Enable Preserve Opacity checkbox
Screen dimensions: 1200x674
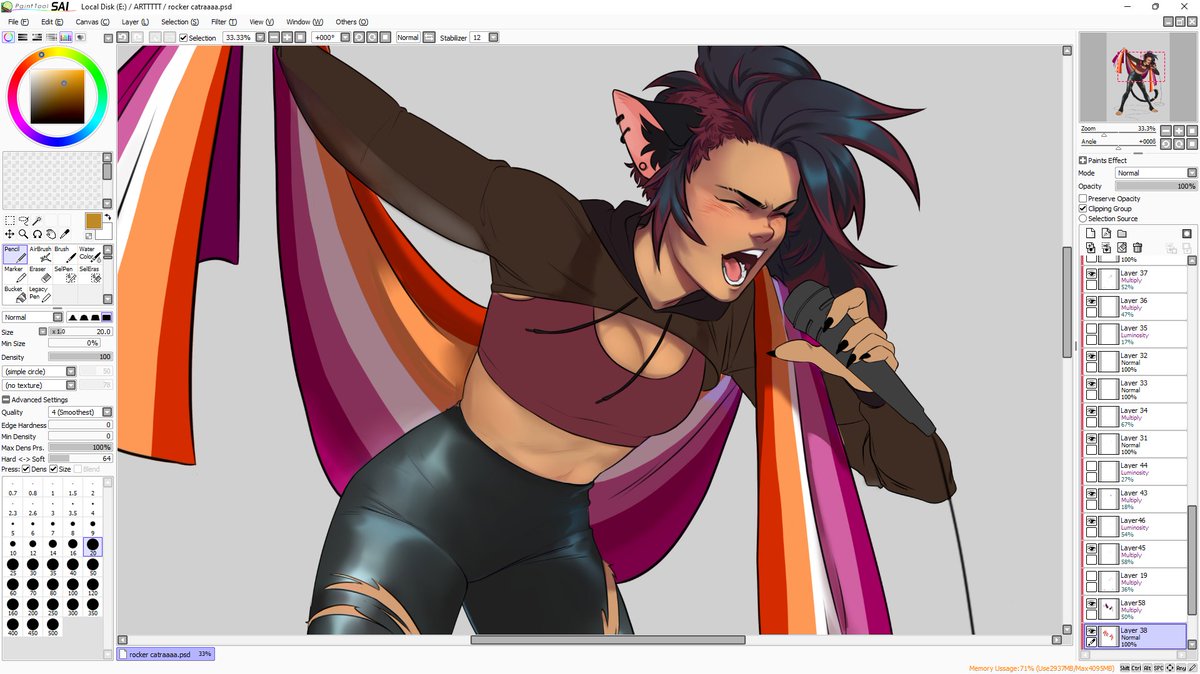(1083, 199)
